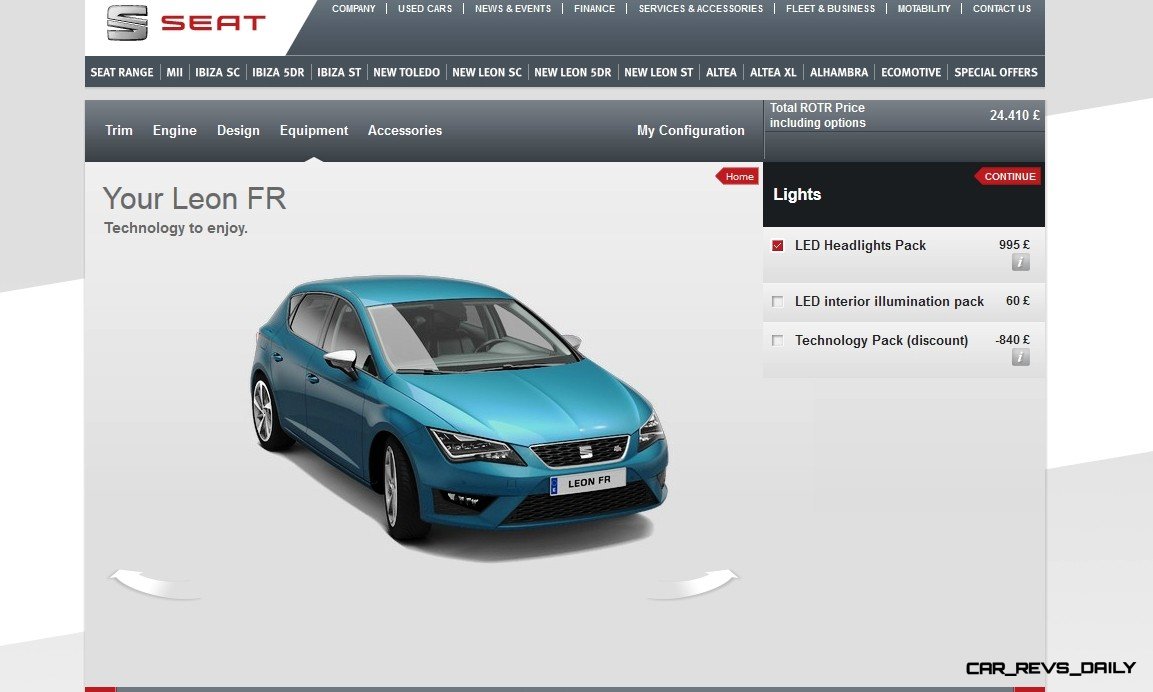
Task: Switch to the Engine tab
Action: click(175, 130)
